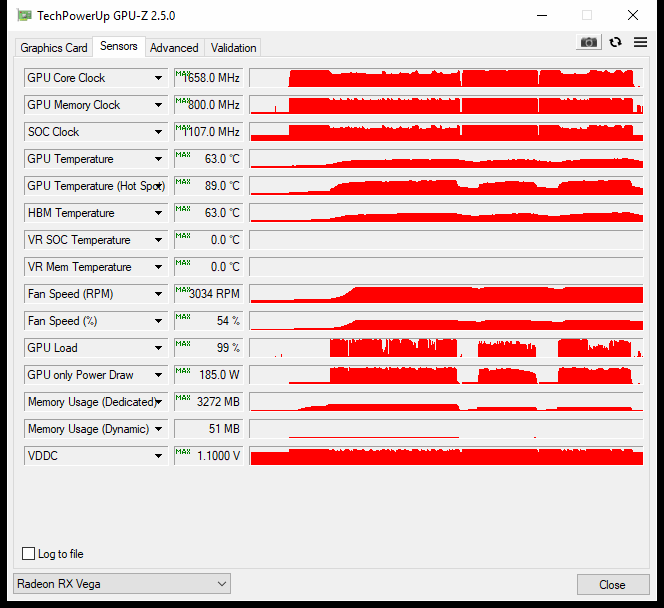Expand the VR SOC Temperature dropdown

pyautogui.click(x=158, y=240)
